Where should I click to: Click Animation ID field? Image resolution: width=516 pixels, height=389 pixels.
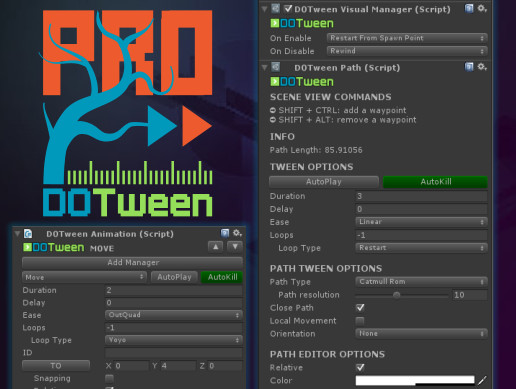click(174, 353)
